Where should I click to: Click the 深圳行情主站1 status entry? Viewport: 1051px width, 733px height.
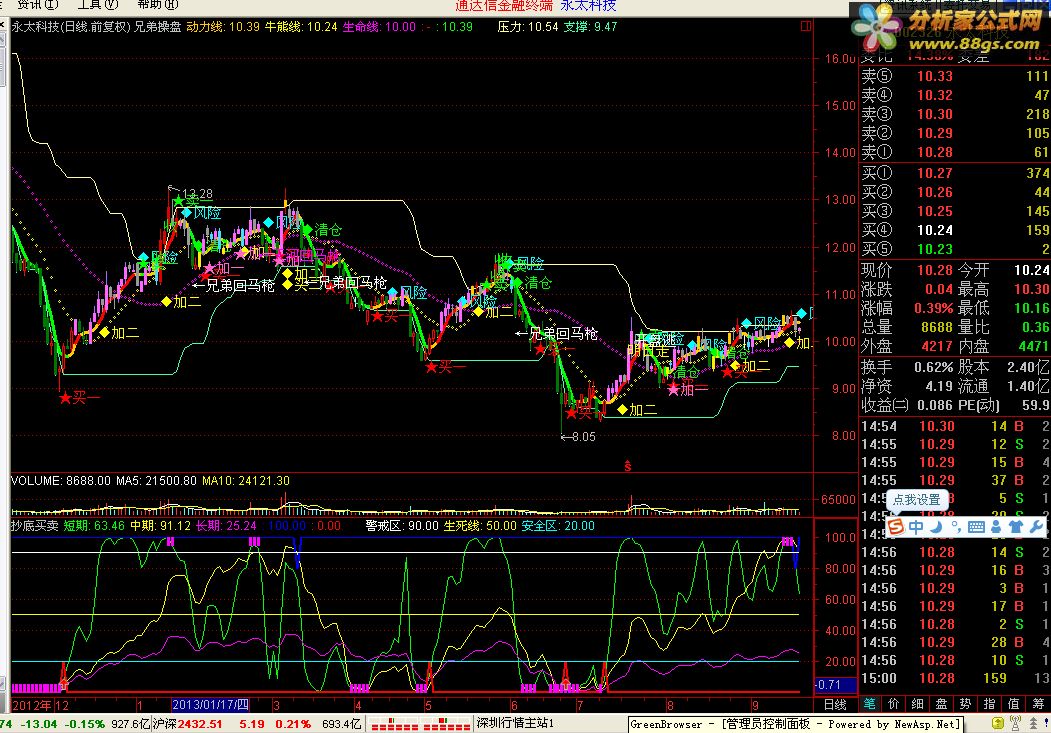point(515,723)
